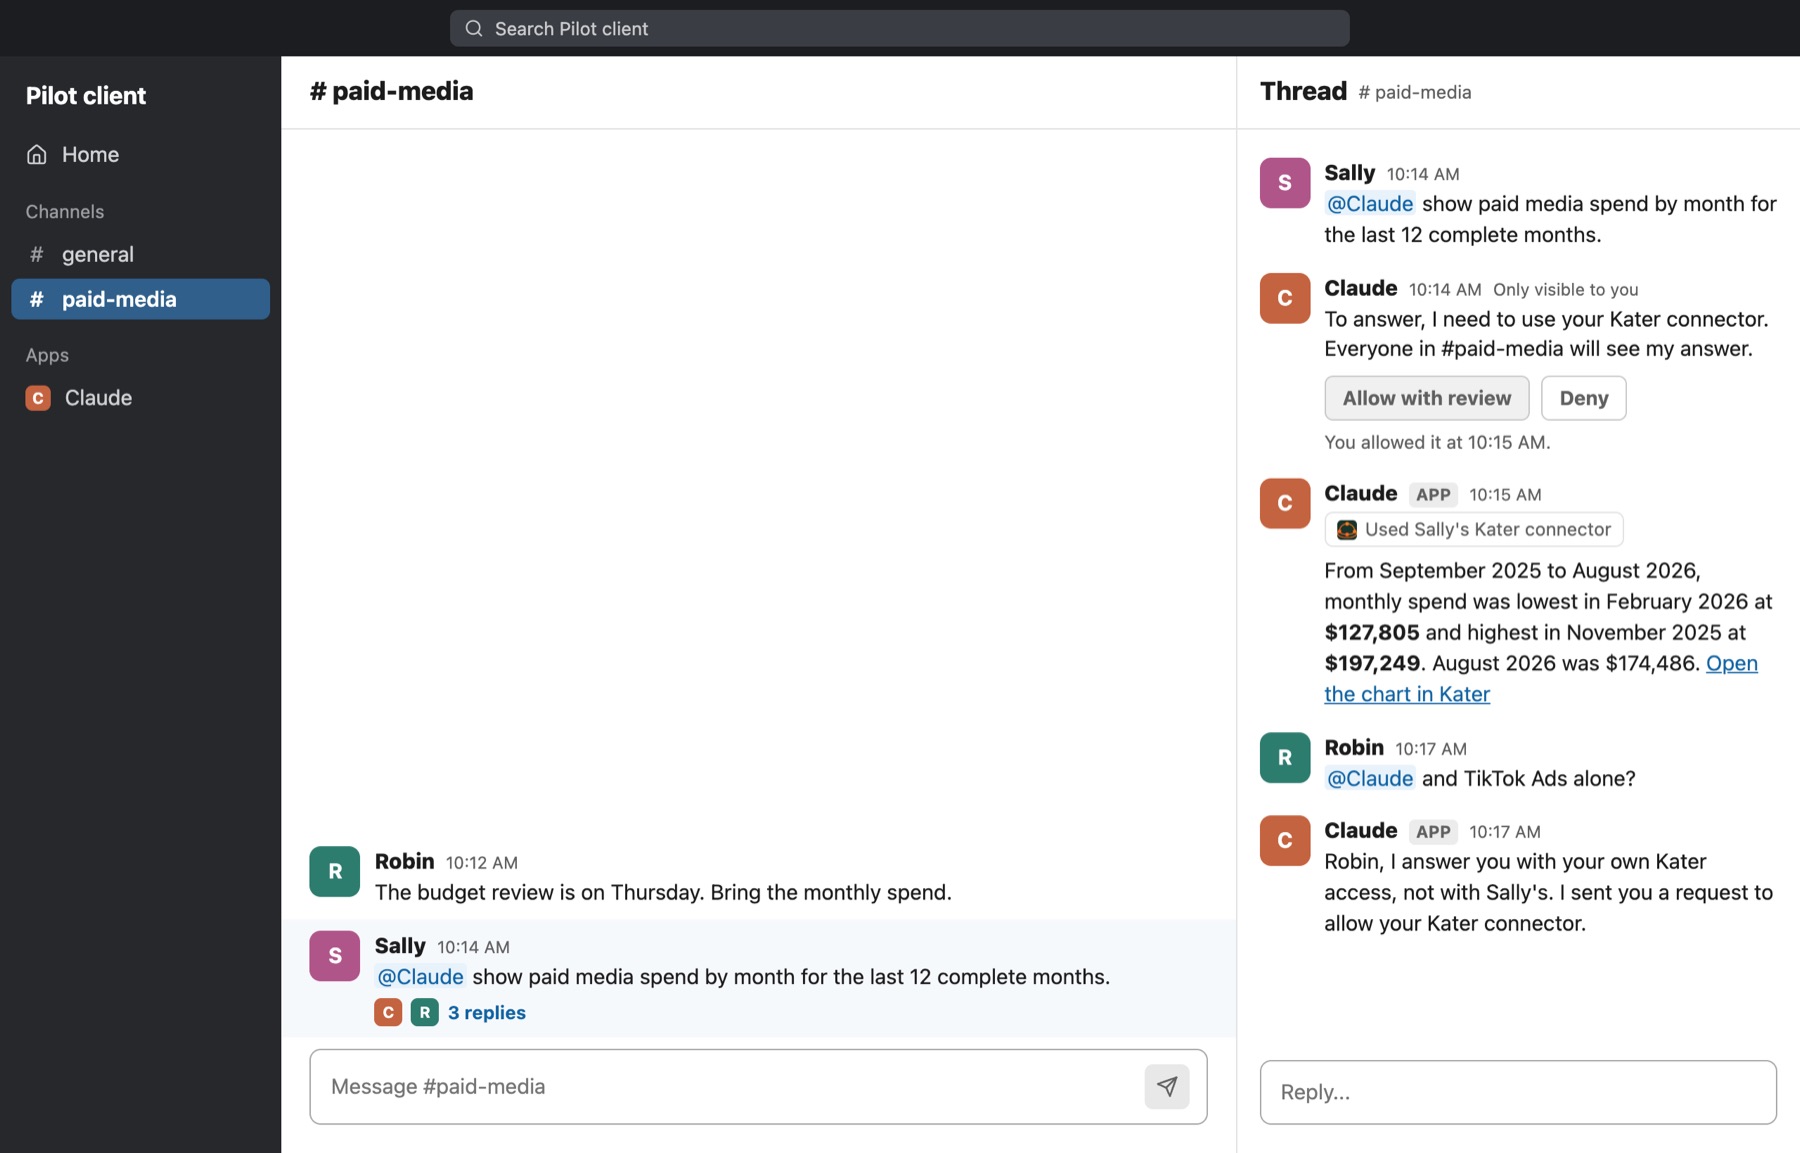The height and width of the screenshot is (1153, 1800).
Task: Open Home in the sidebar
Action: 140,155
